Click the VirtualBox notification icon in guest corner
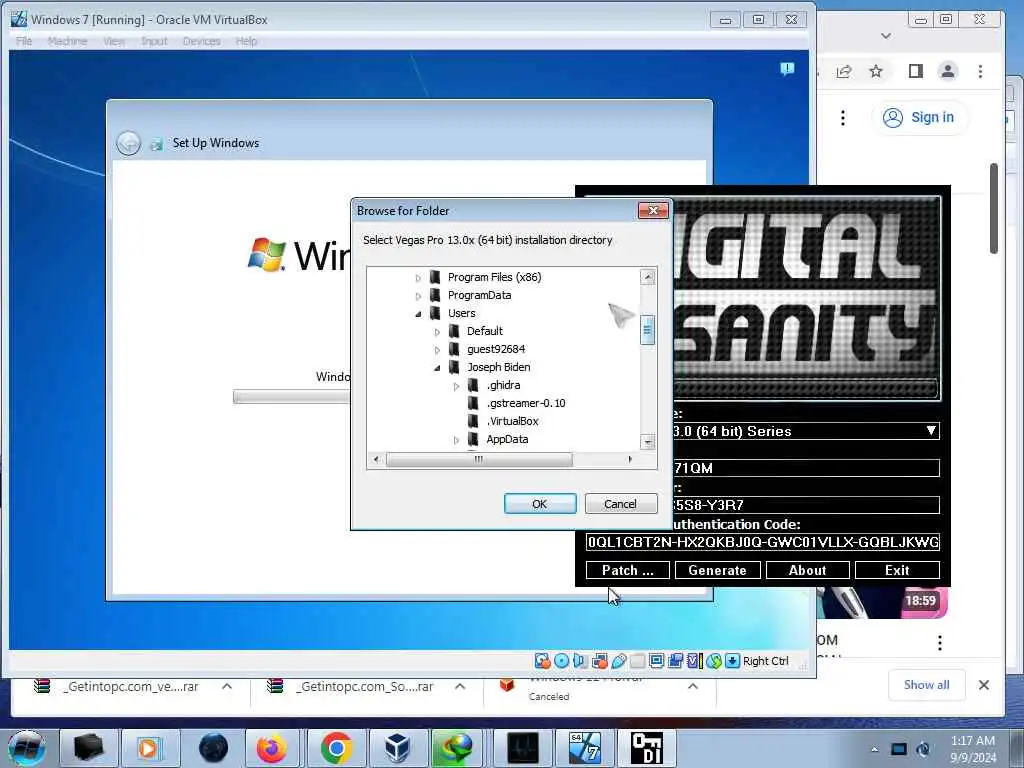Image resolution: width=1024 pixels, height=768 pixels. pos(788,69)
